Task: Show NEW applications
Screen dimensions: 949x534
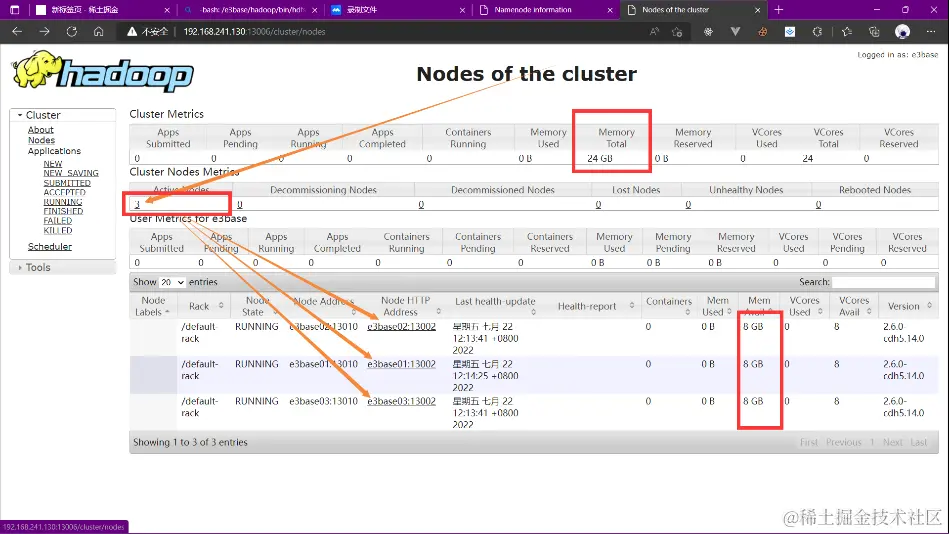Action: pyautogui.click(x=53, y=163)
